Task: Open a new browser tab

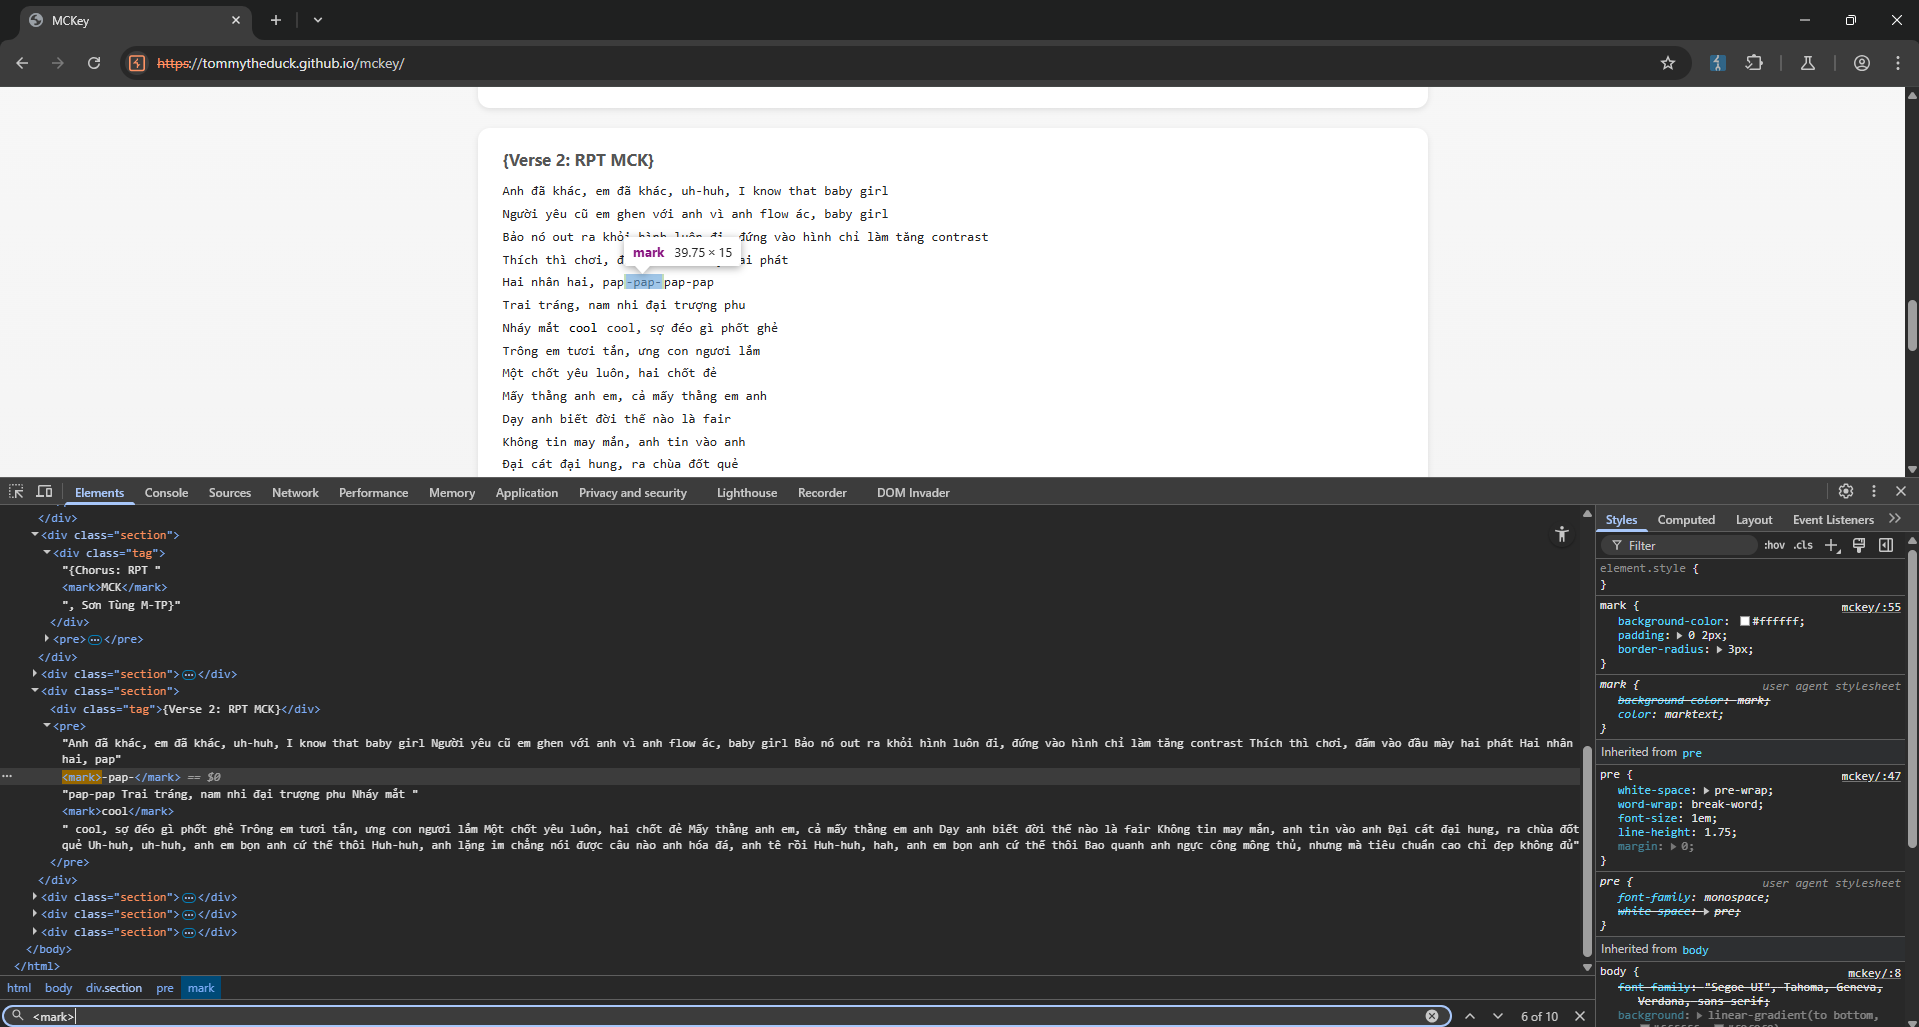Action: 276,20
